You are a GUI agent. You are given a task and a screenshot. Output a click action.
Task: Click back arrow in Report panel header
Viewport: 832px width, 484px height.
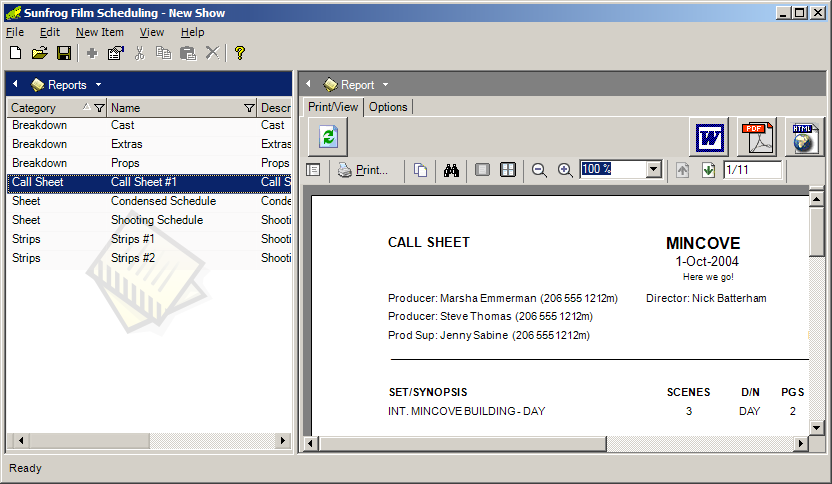click(x=308, y=84)
